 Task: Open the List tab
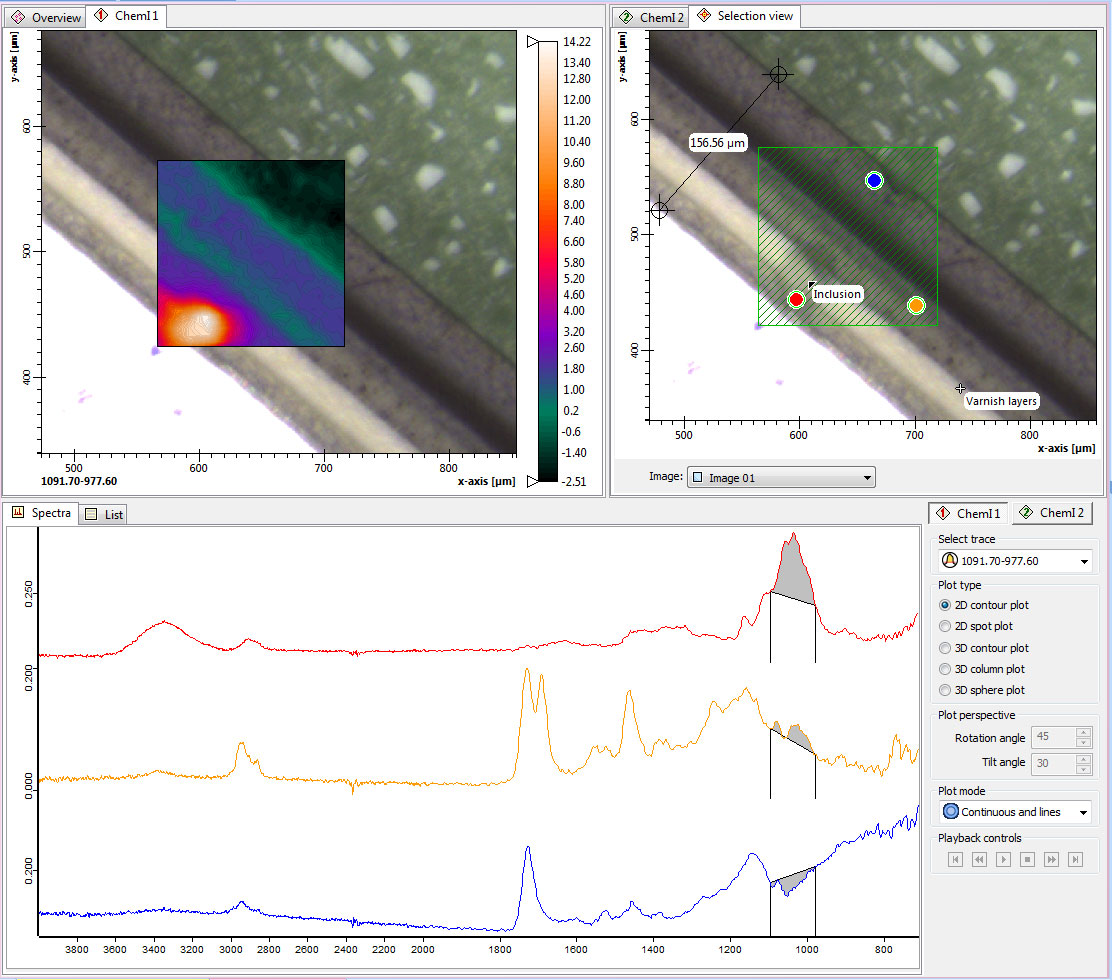104,514
